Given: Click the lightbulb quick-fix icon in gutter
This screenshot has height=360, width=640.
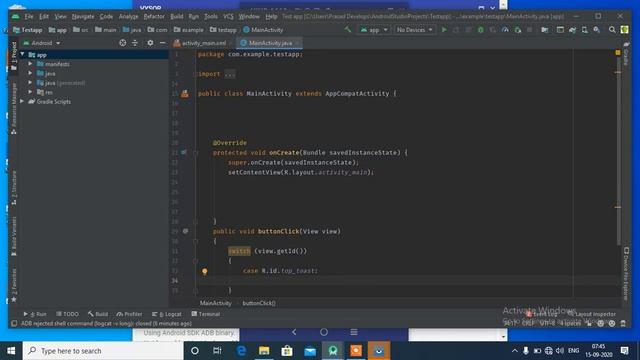Looking at the screenshot, I should pyautogui.click(x=204, y=271).
